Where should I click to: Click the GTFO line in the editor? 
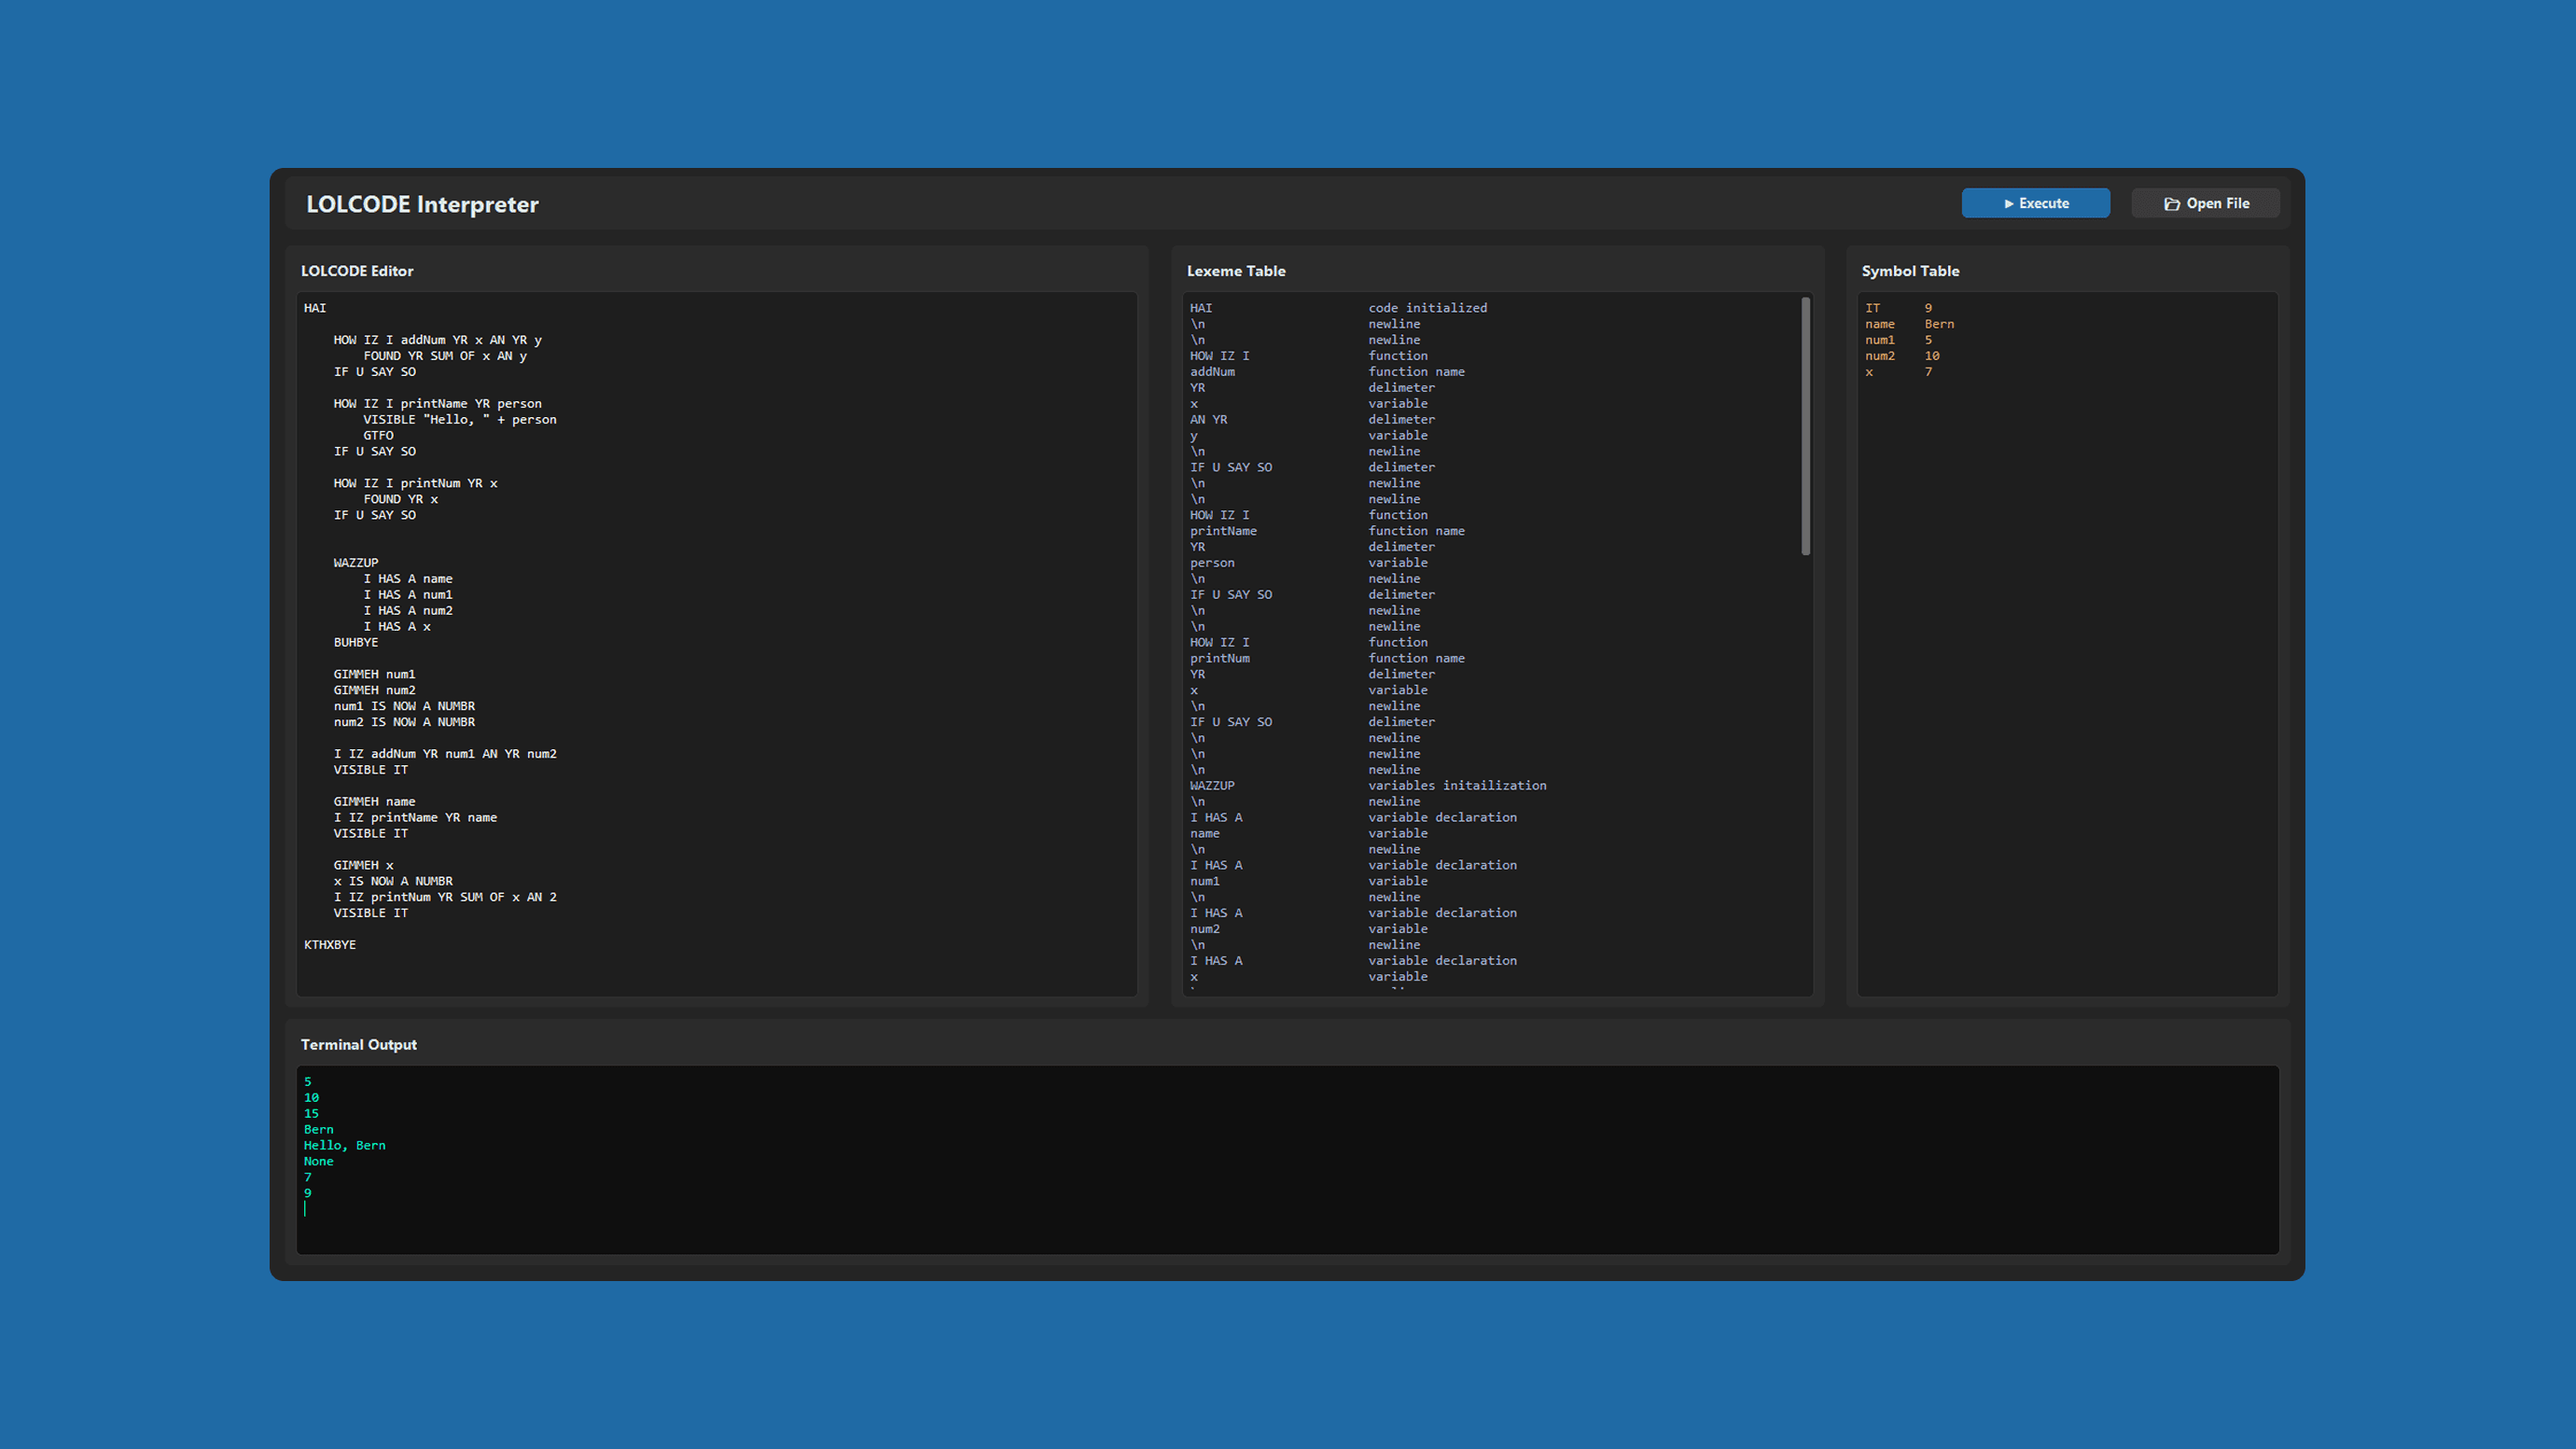click(x=378, y=436)
